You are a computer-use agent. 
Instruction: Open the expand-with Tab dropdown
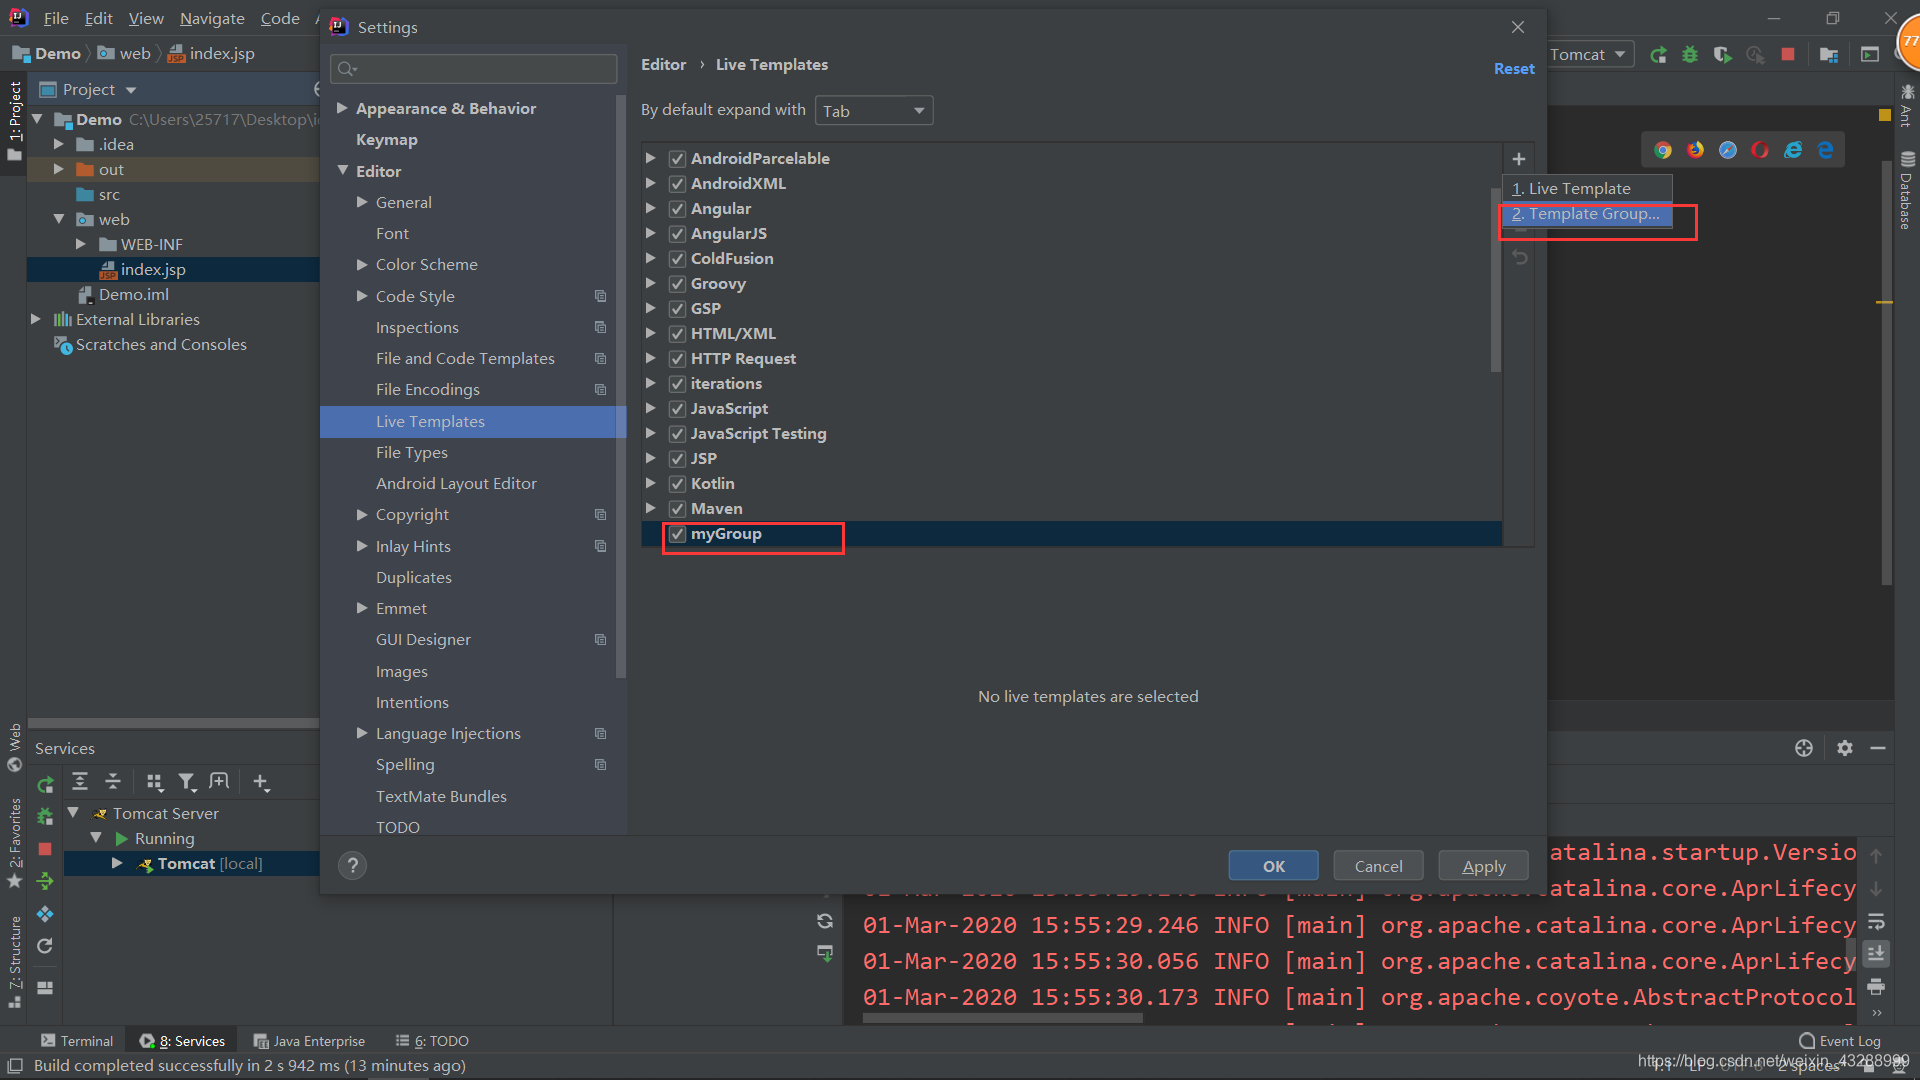pyautogui.click(x=873, y=111)
